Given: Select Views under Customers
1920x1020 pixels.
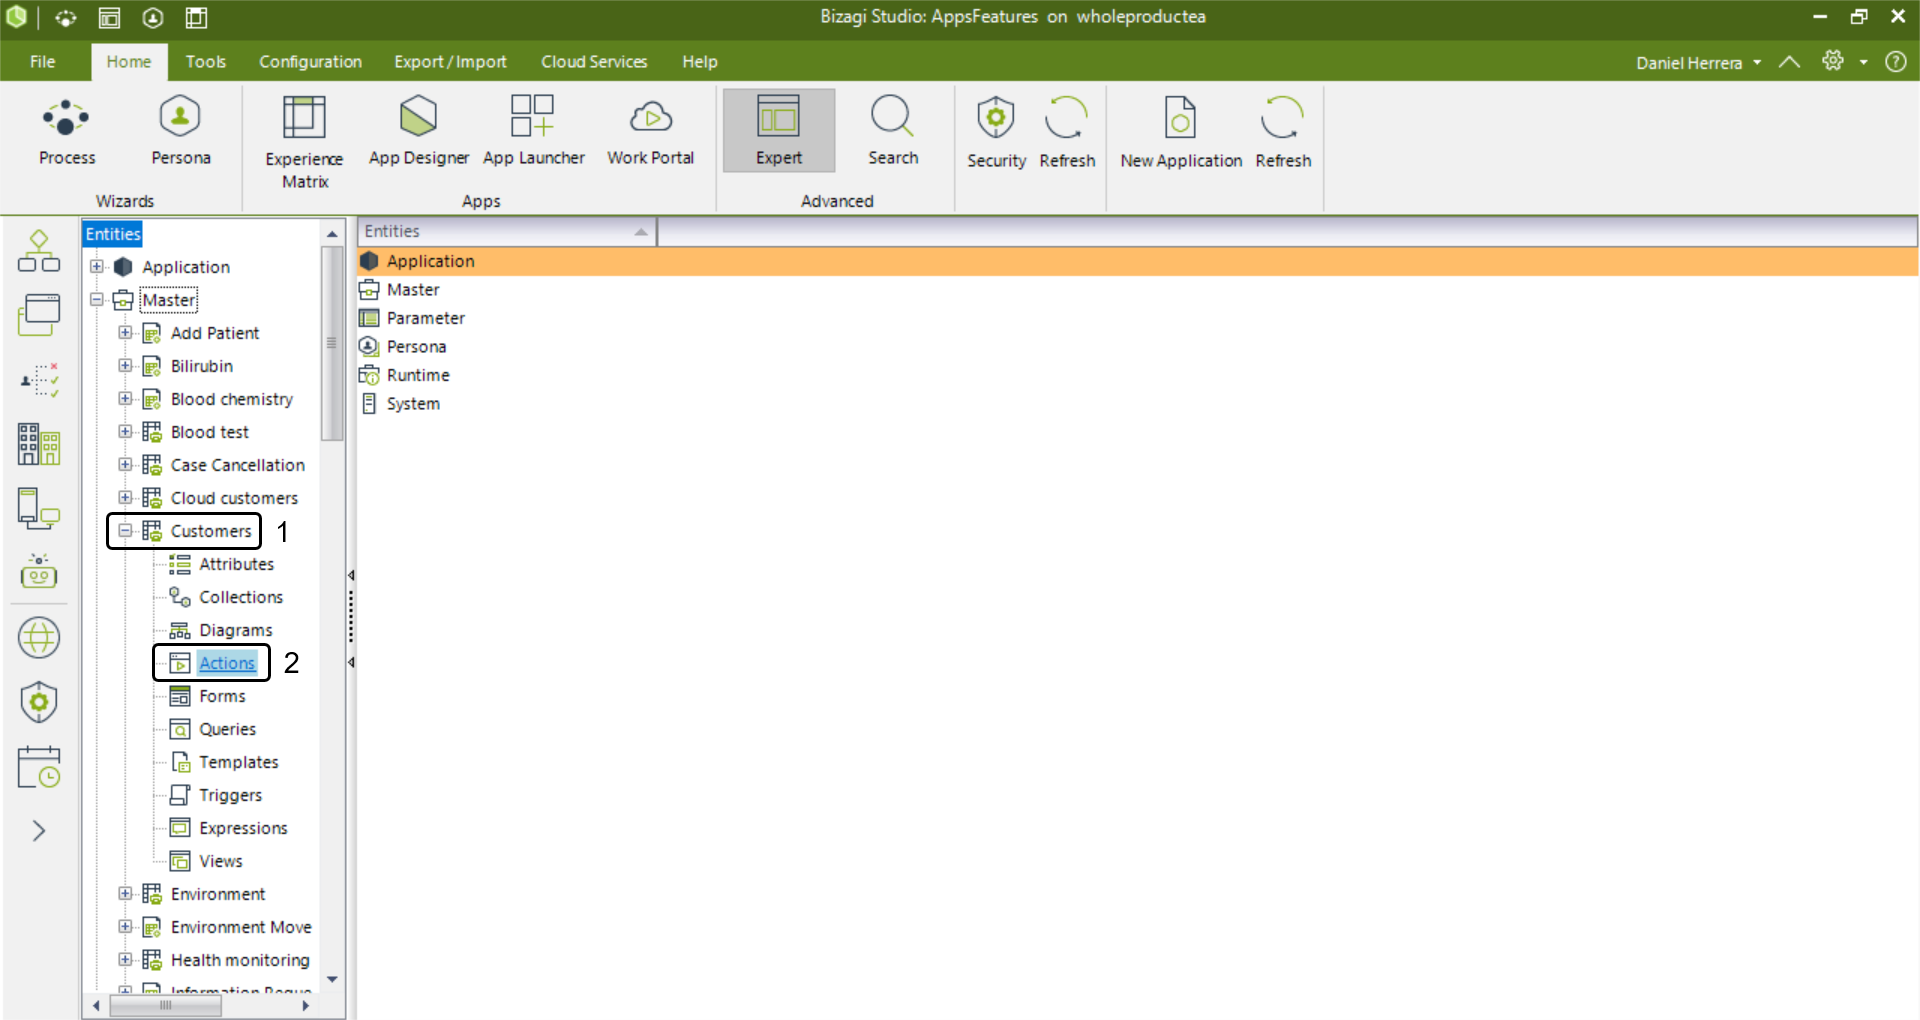Looking at the screenshot, I should (220, 860).
